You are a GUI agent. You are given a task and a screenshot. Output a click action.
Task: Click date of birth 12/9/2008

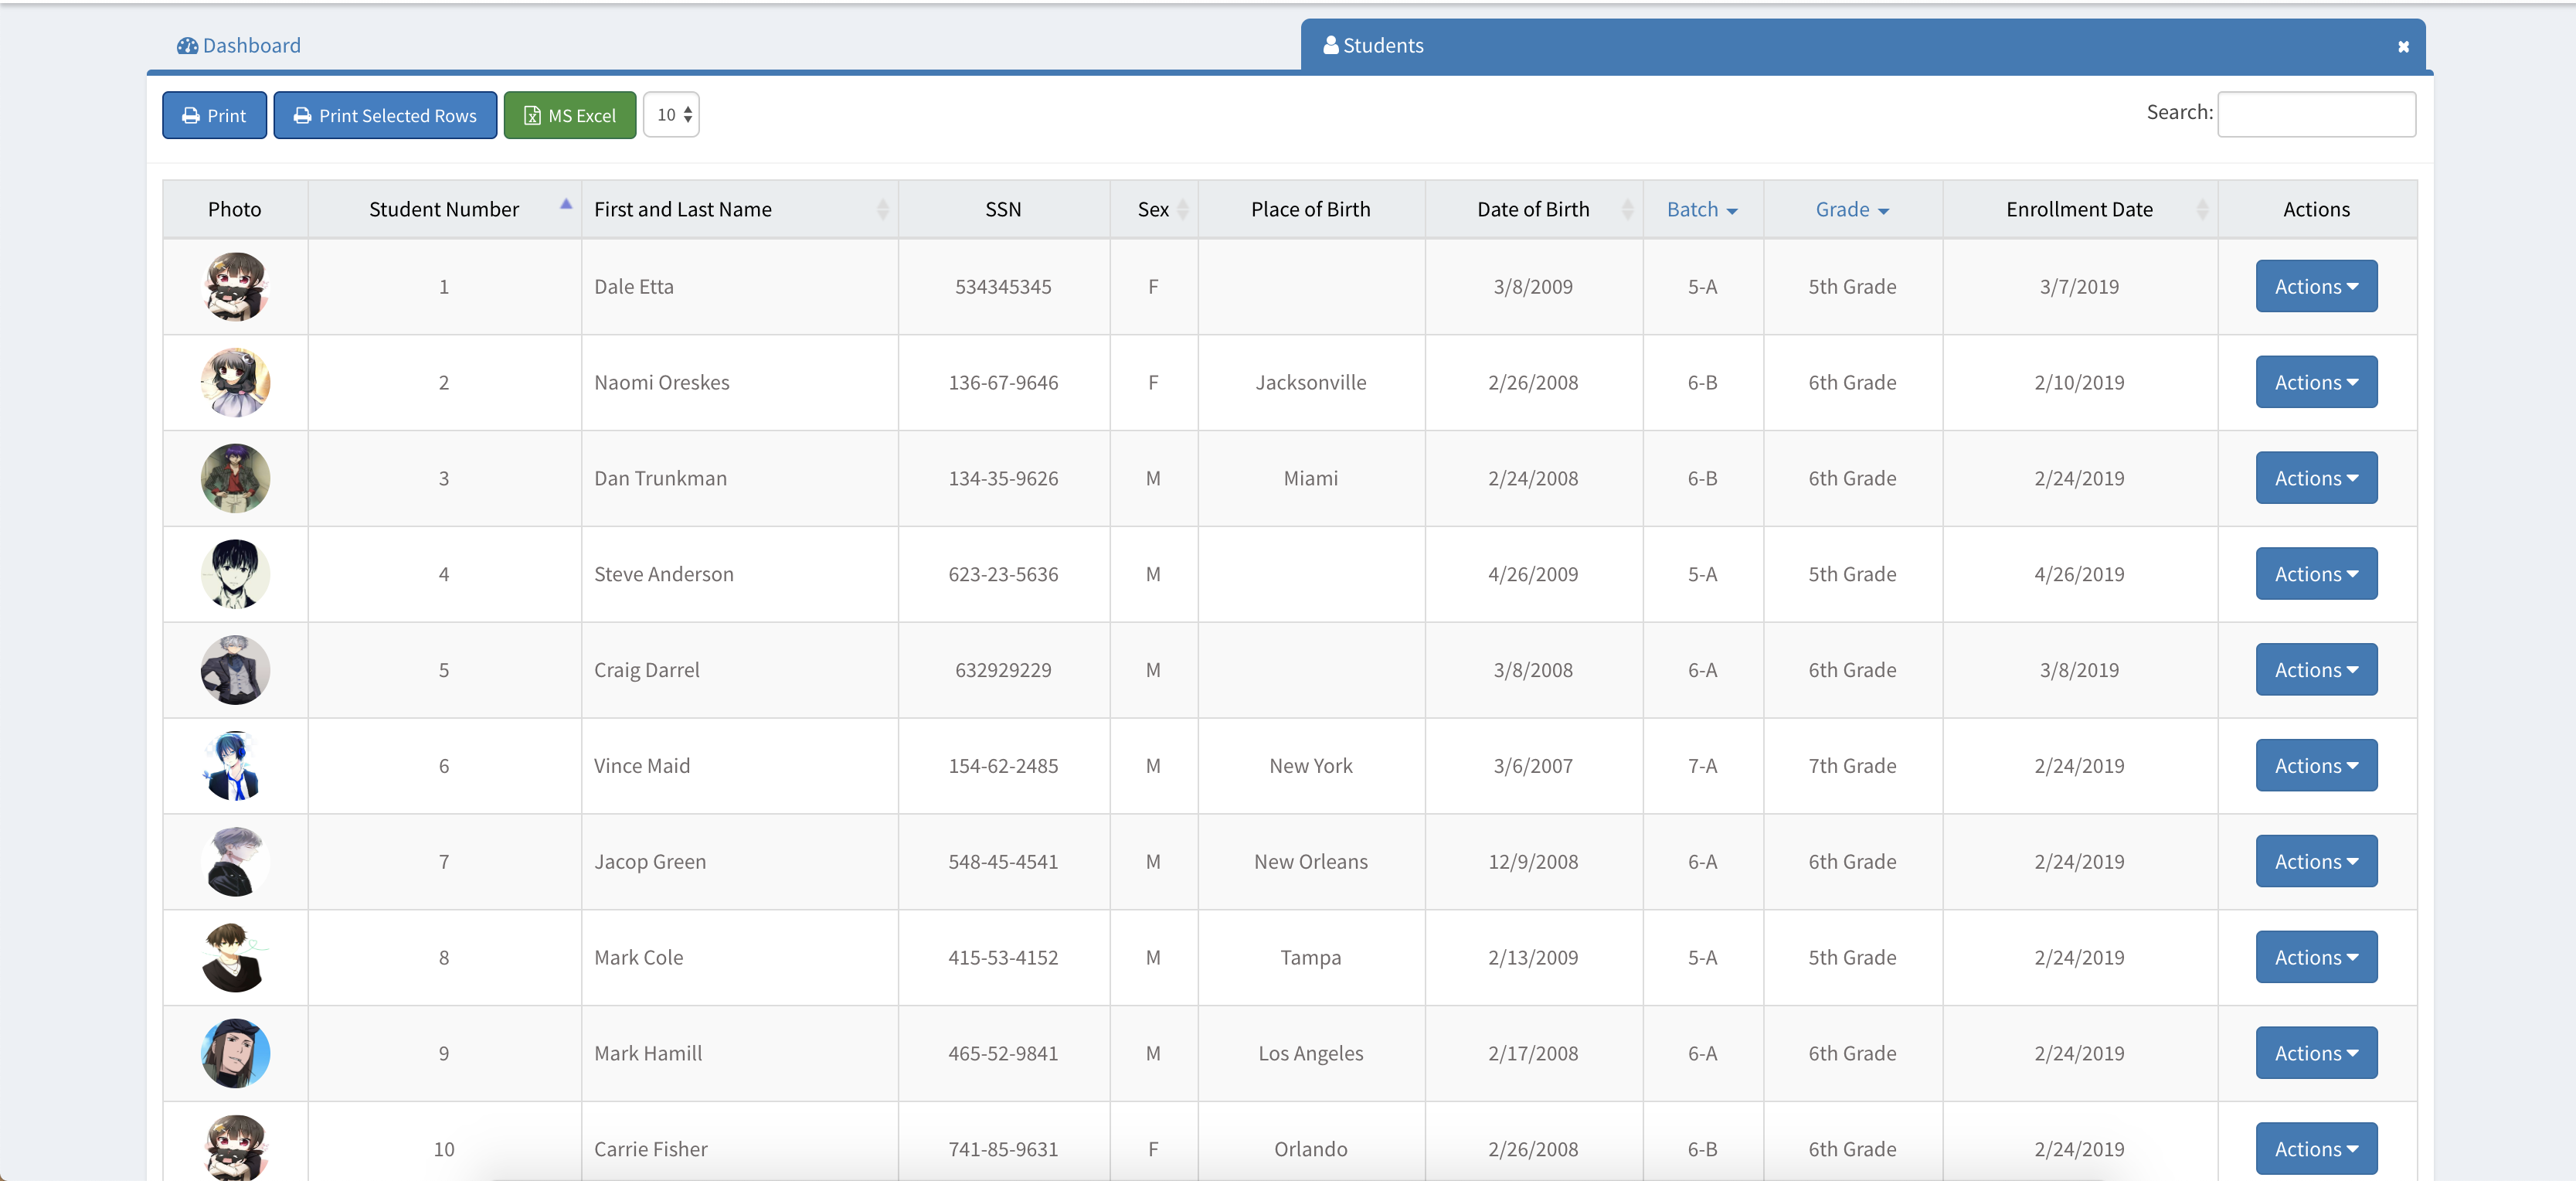click(x=1534, y=863)
